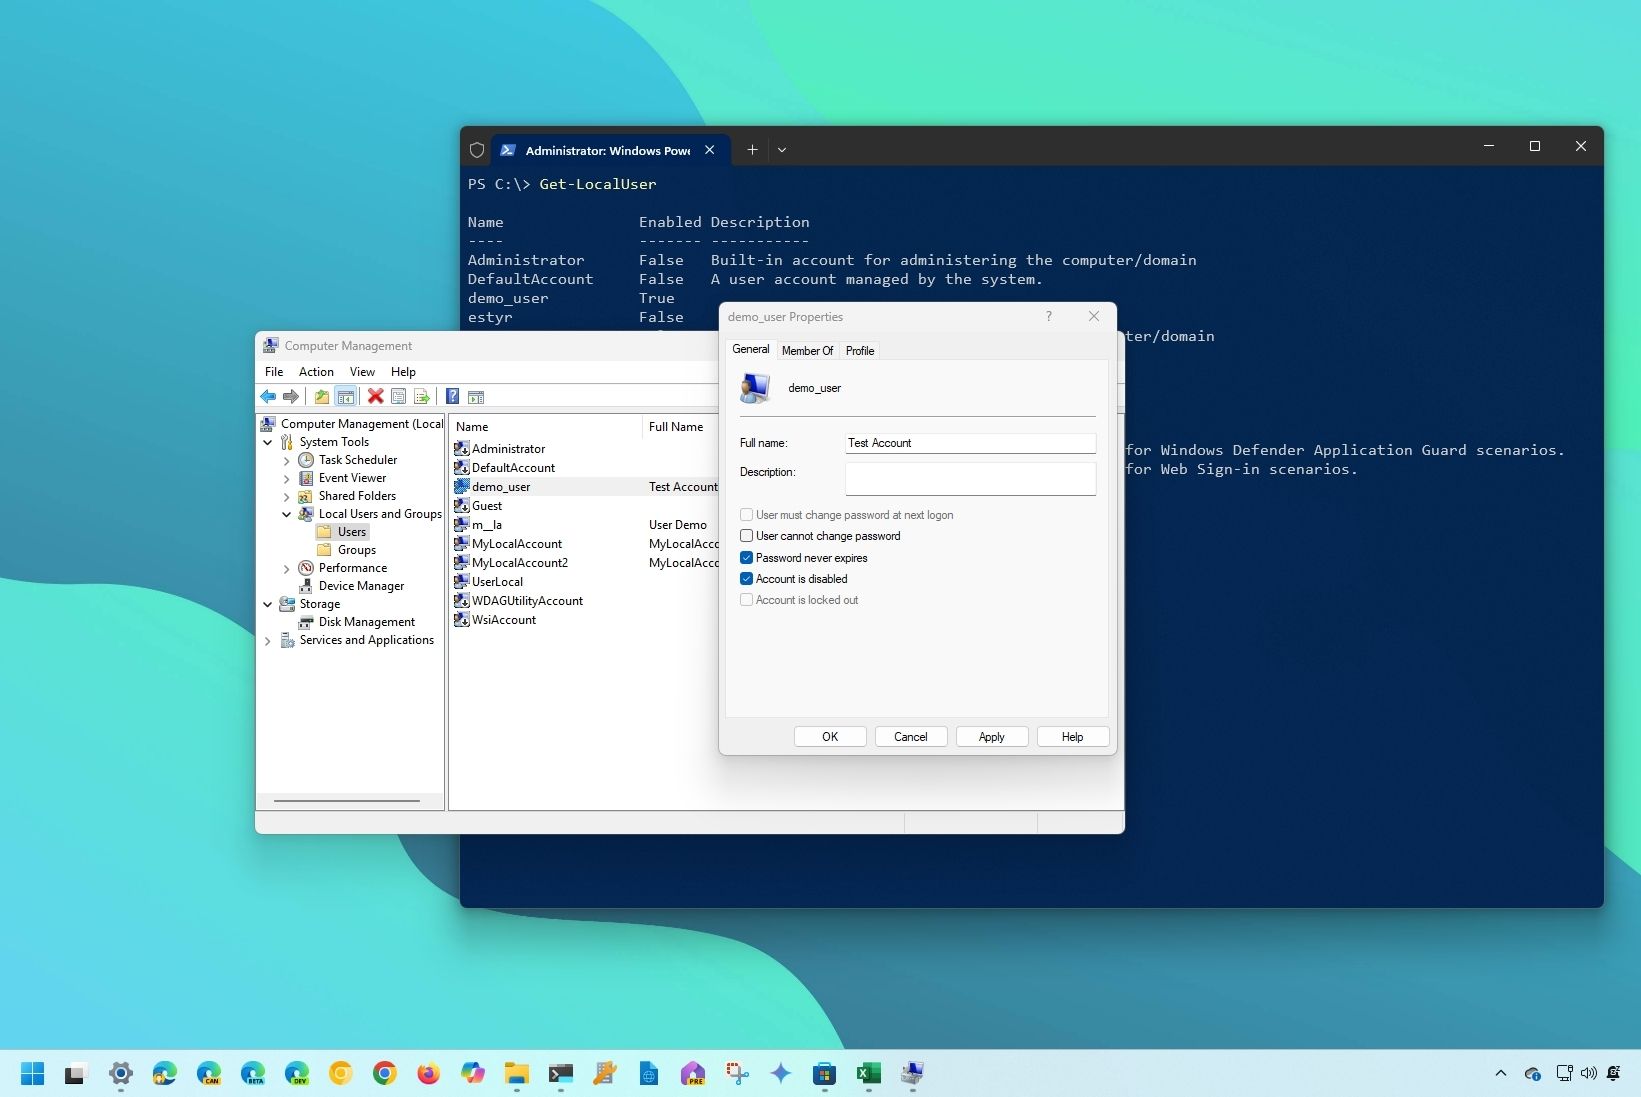1641x1097 pixels.
Task: Click the Forward navigation arrow in Computer Management
Action: (291, 397)
